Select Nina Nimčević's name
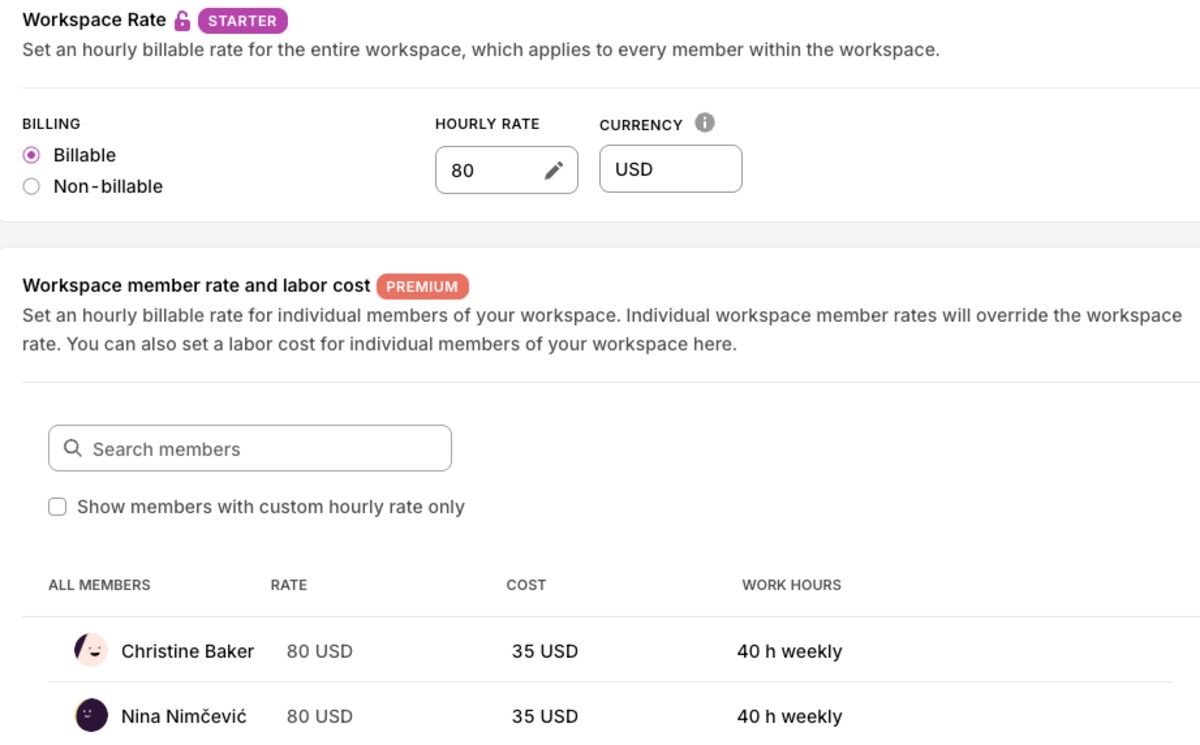The image size is (1200, 745). tap(187, 715)
